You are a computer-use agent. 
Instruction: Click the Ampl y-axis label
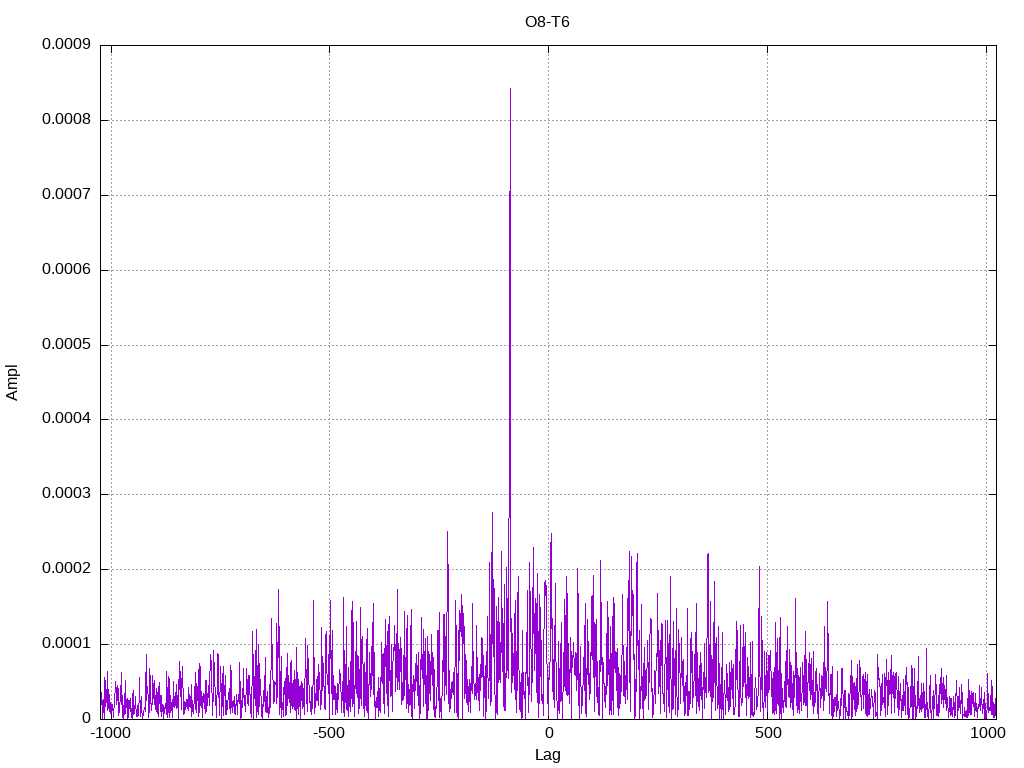point(12,383)
